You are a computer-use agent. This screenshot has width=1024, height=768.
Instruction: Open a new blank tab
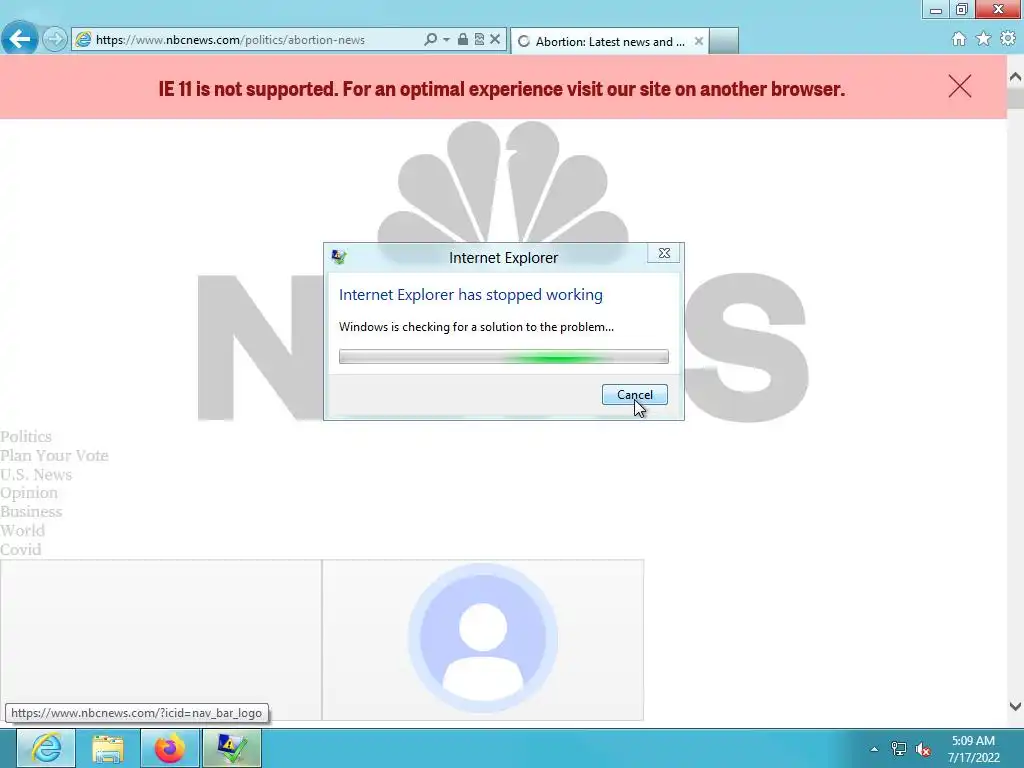[724, 41]
